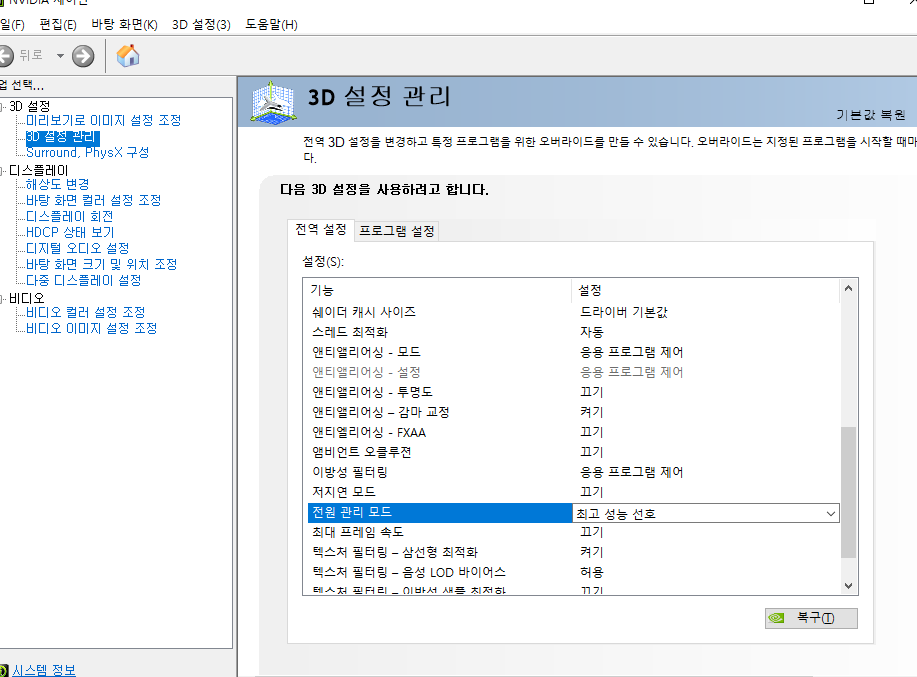917x677 pixels.
Task: Click the 기본값 복원 link
Action: (x=871, y=115)
